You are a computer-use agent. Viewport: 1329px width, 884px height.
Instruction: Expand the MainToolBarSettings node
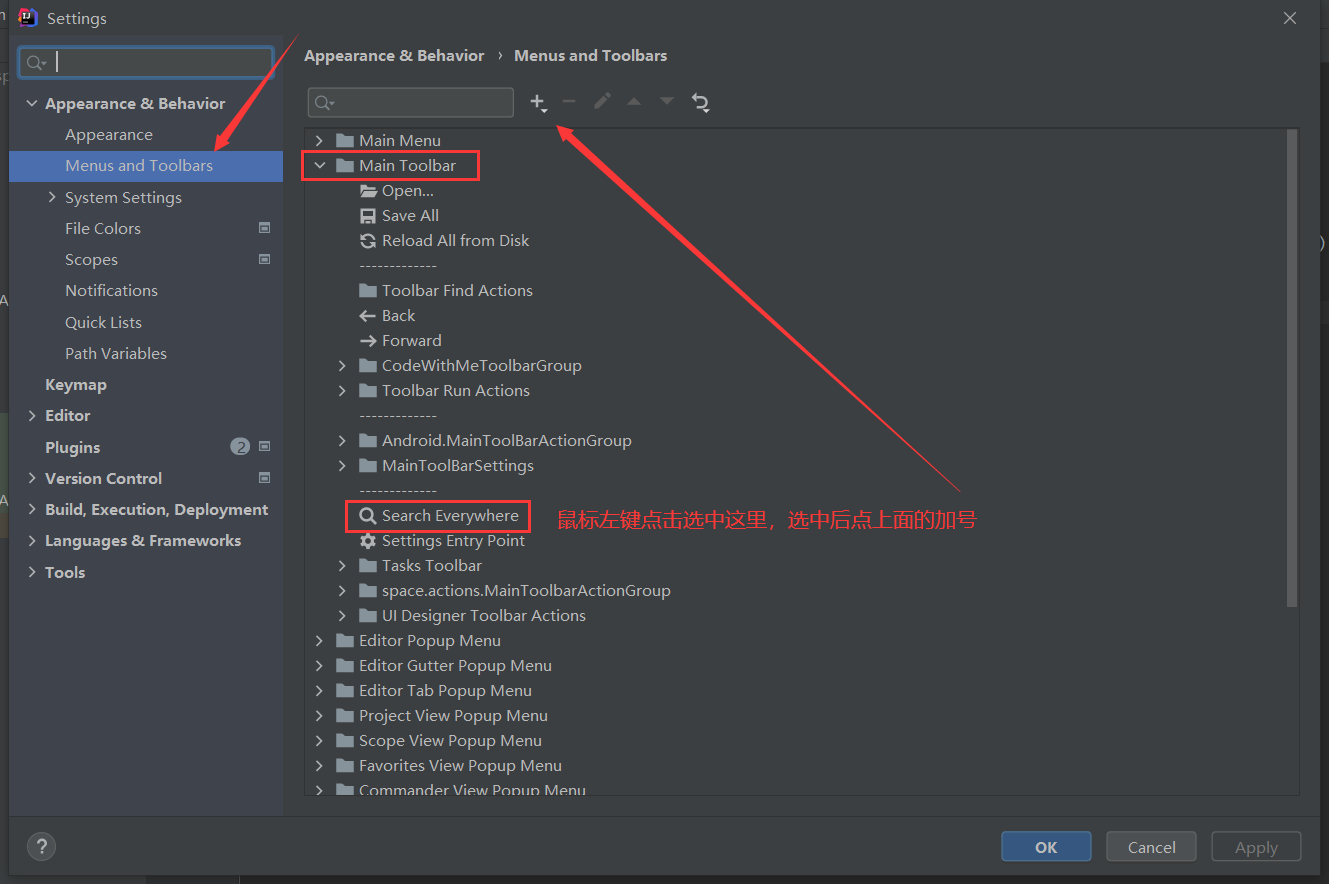[342, 466]
